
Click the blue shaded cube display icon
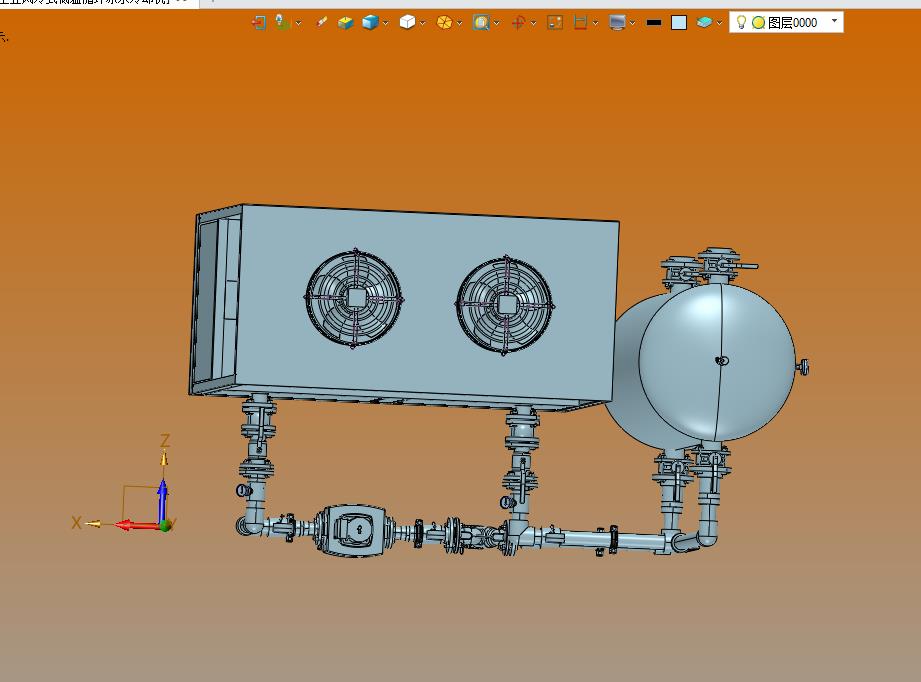[370, 22]
